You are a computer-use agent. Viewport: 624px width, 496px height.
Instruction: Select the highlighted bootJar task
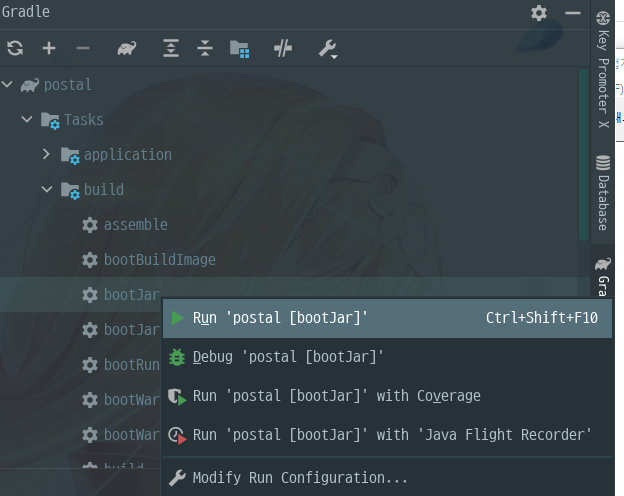click(132, 295)
